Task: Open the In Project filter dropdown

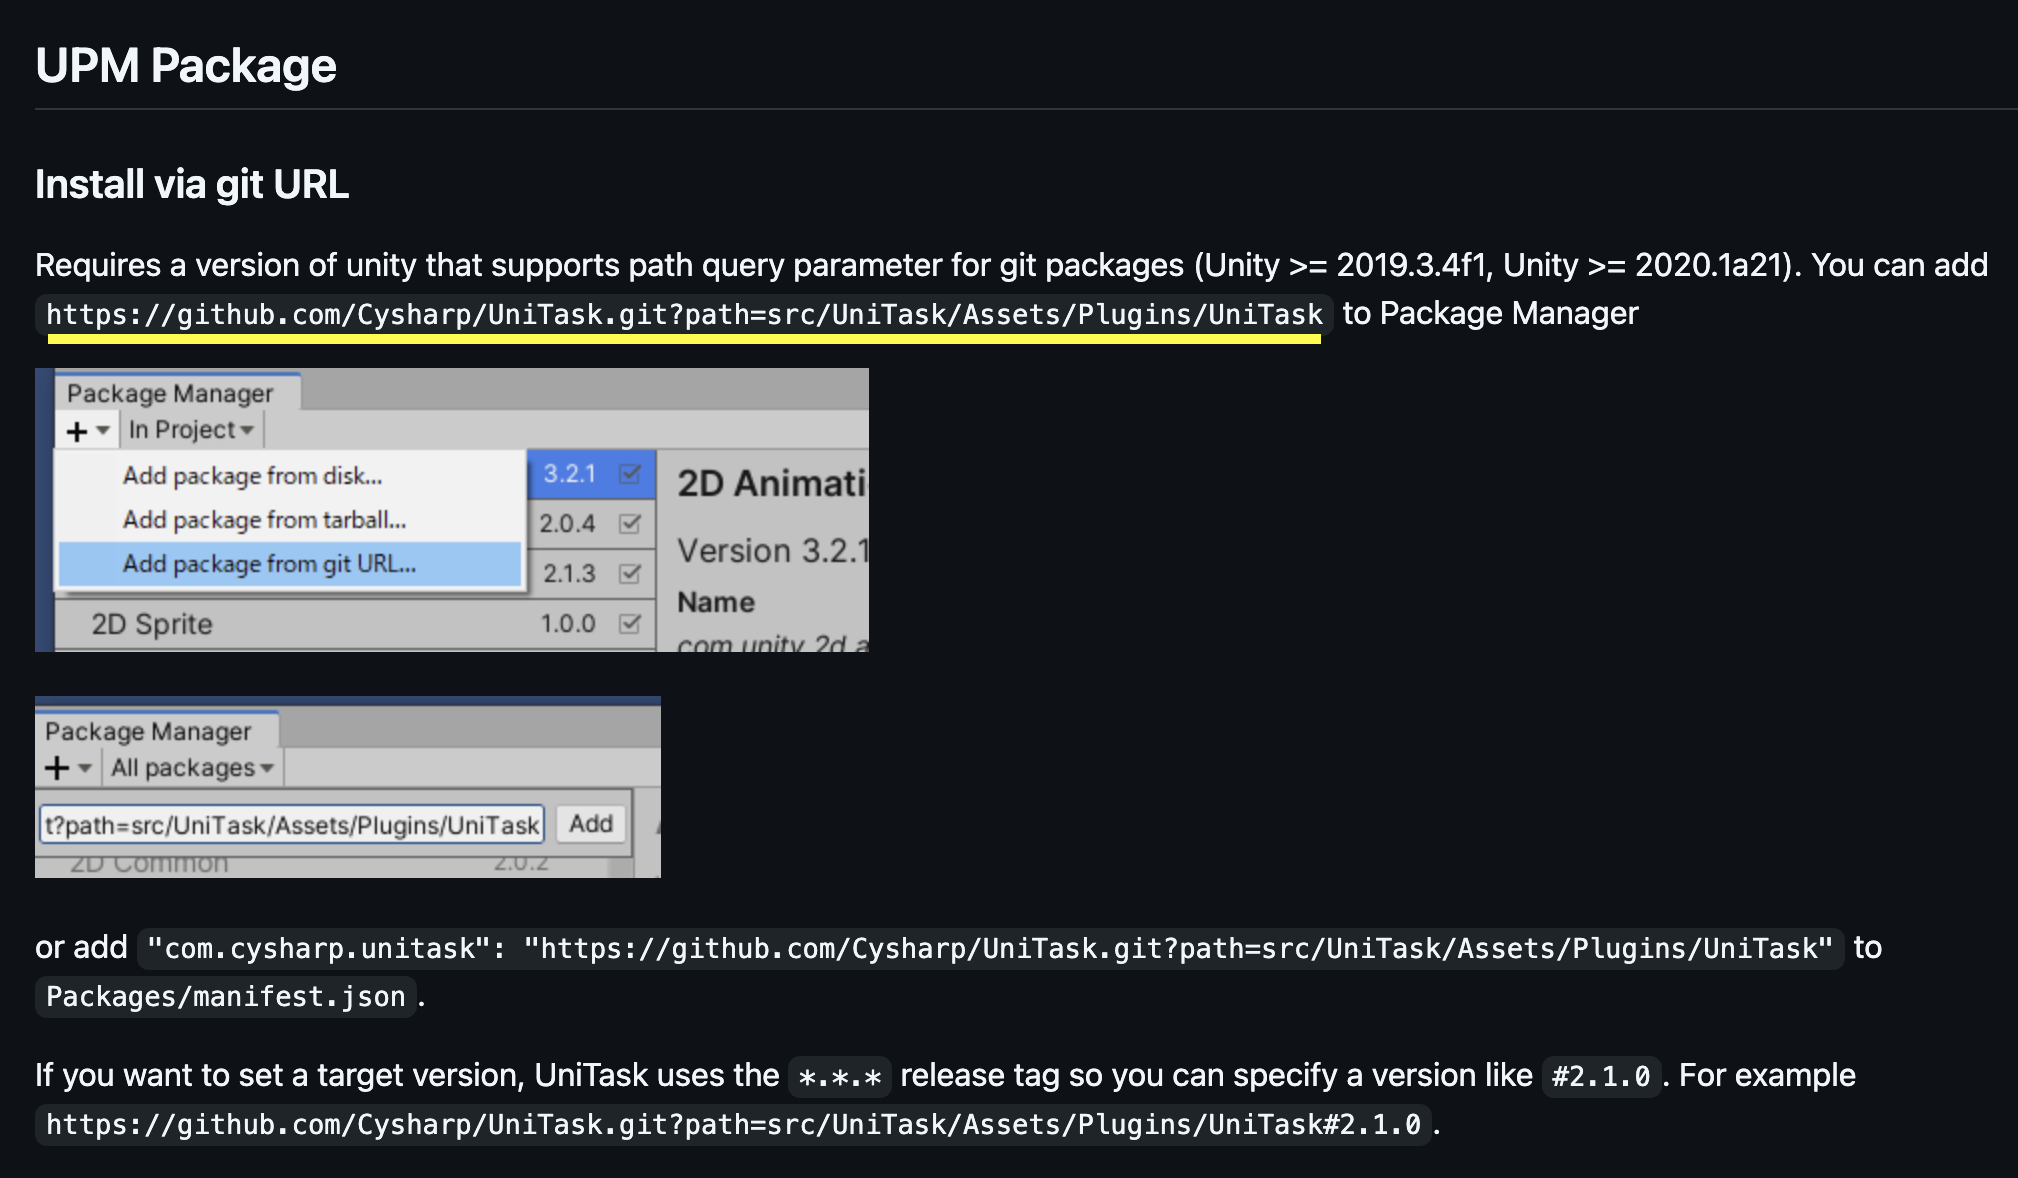Action: point(191,430)
